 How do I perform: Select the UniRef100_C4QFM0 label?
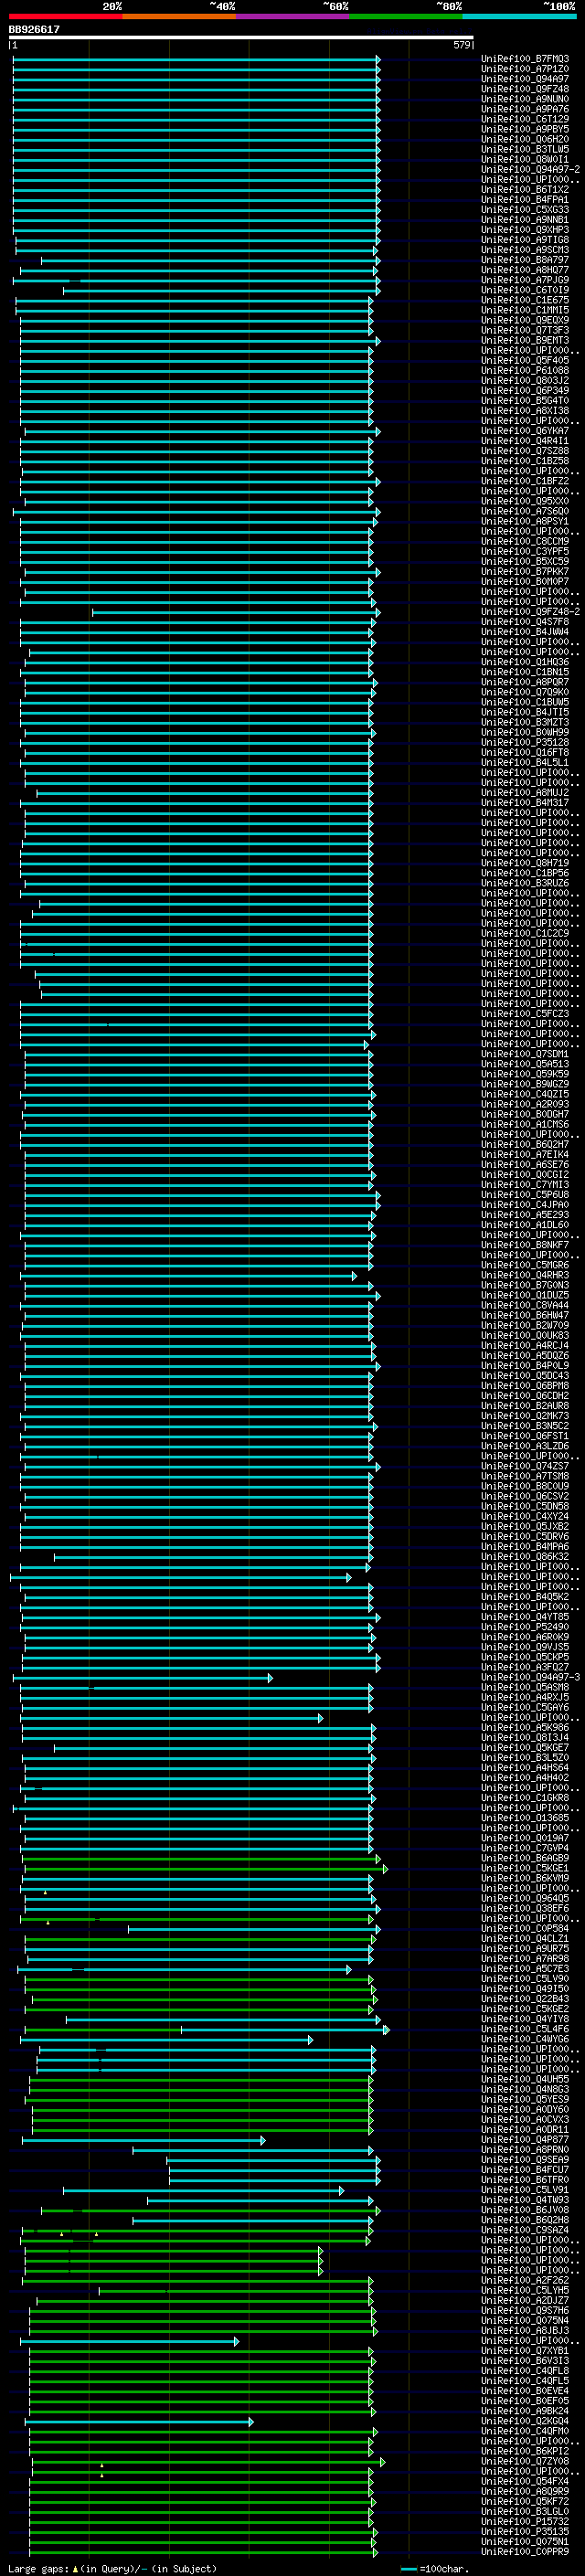tap(524, 2430)
